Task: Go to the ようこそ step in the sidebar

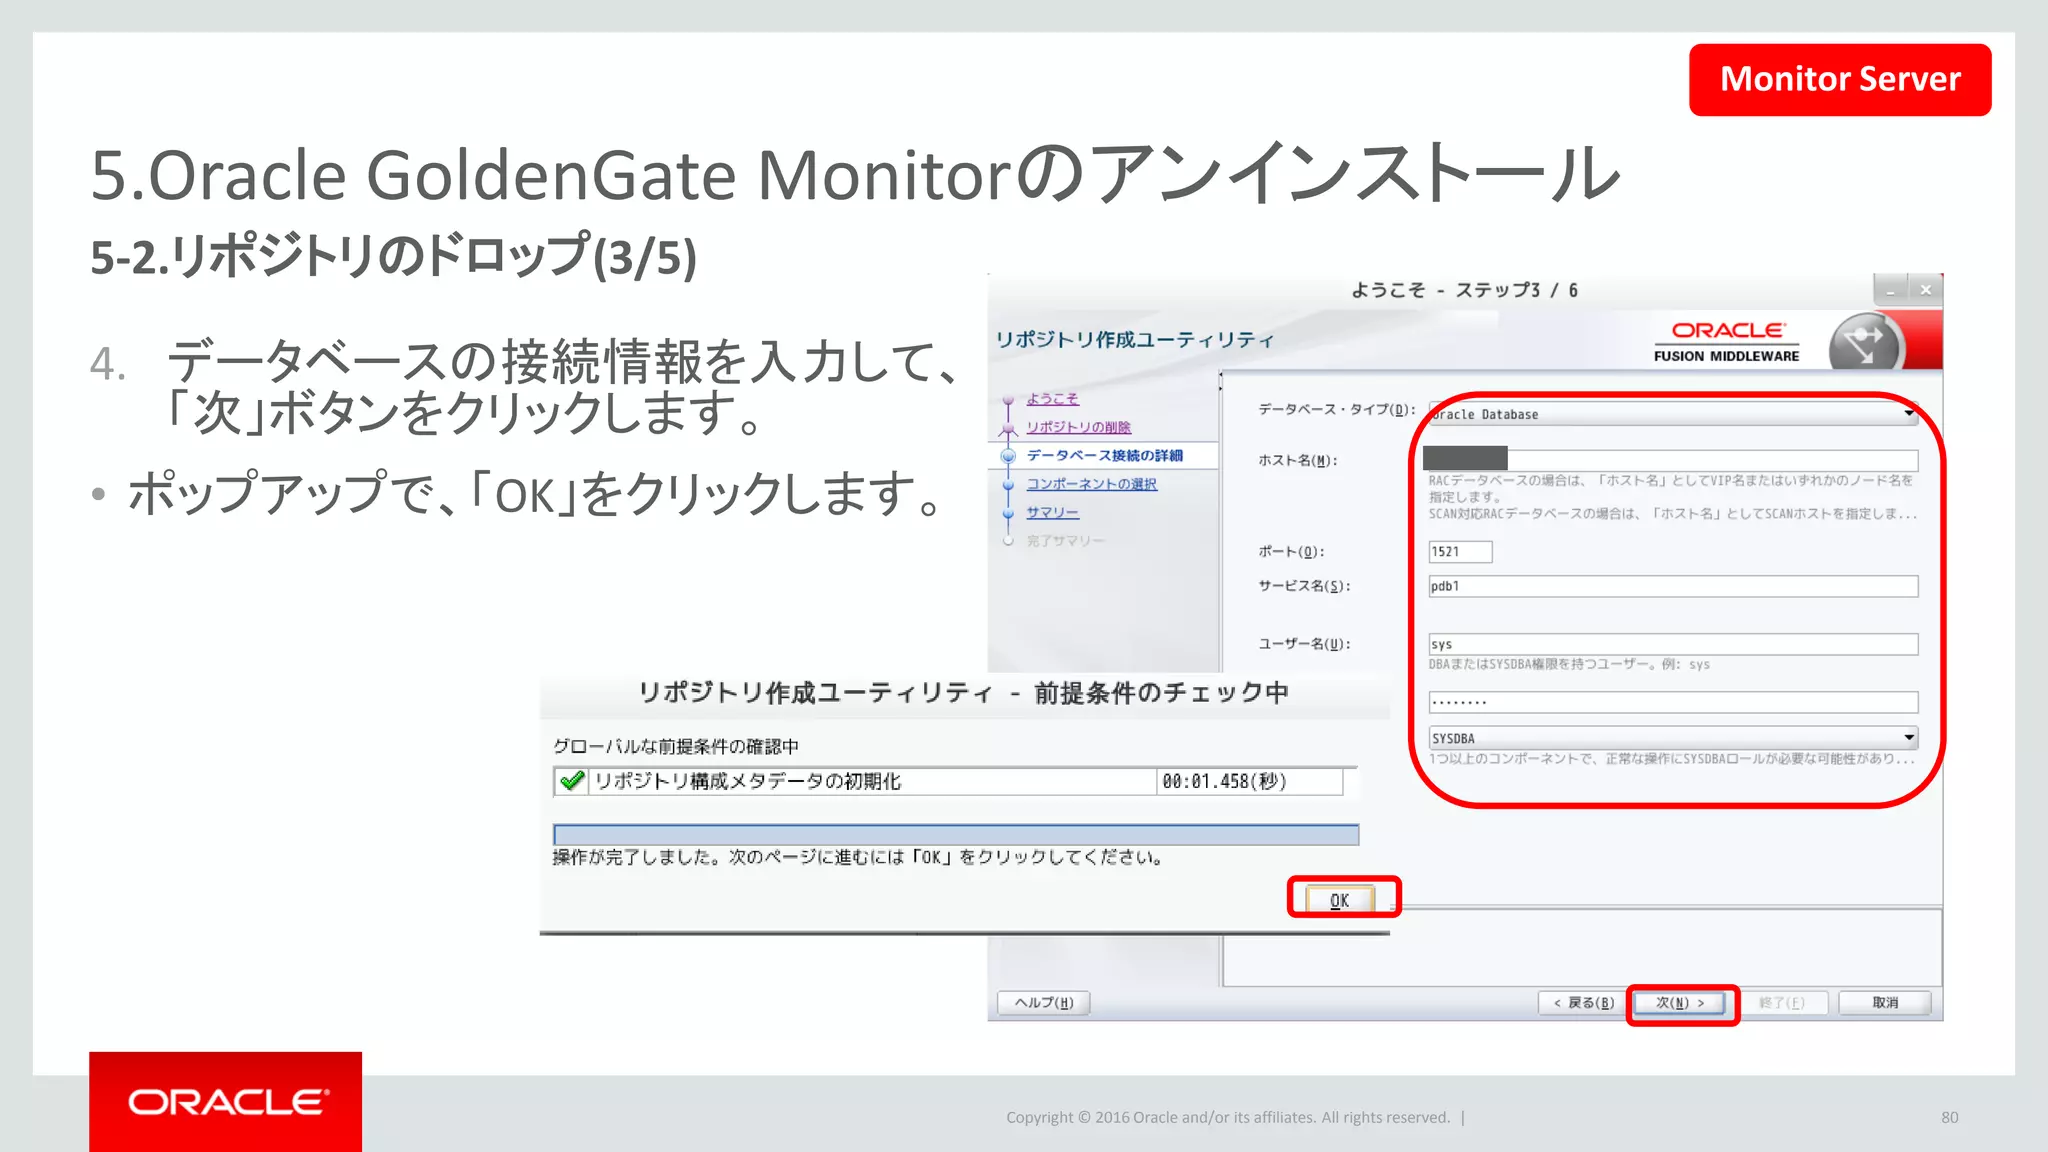Action: (x=1052, y=398)
